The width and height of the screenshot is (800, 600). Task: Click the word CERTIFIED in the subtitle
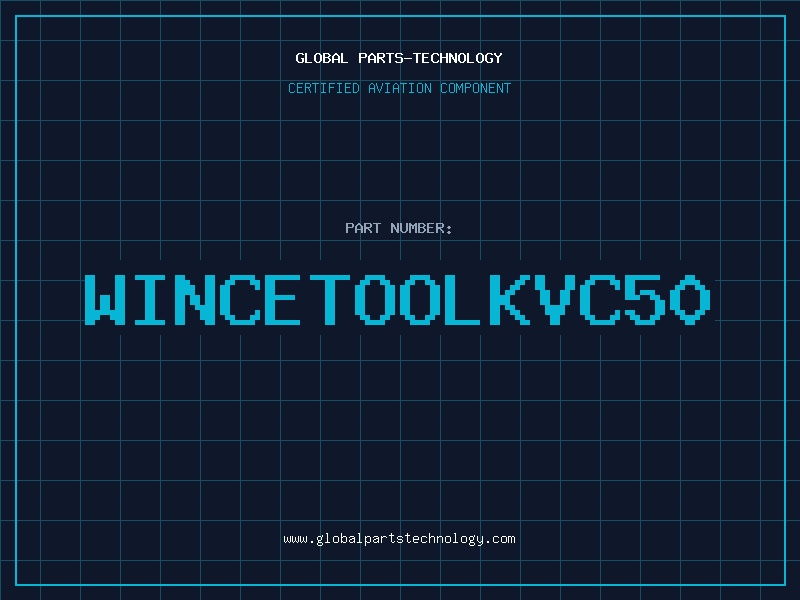point(324,88)
